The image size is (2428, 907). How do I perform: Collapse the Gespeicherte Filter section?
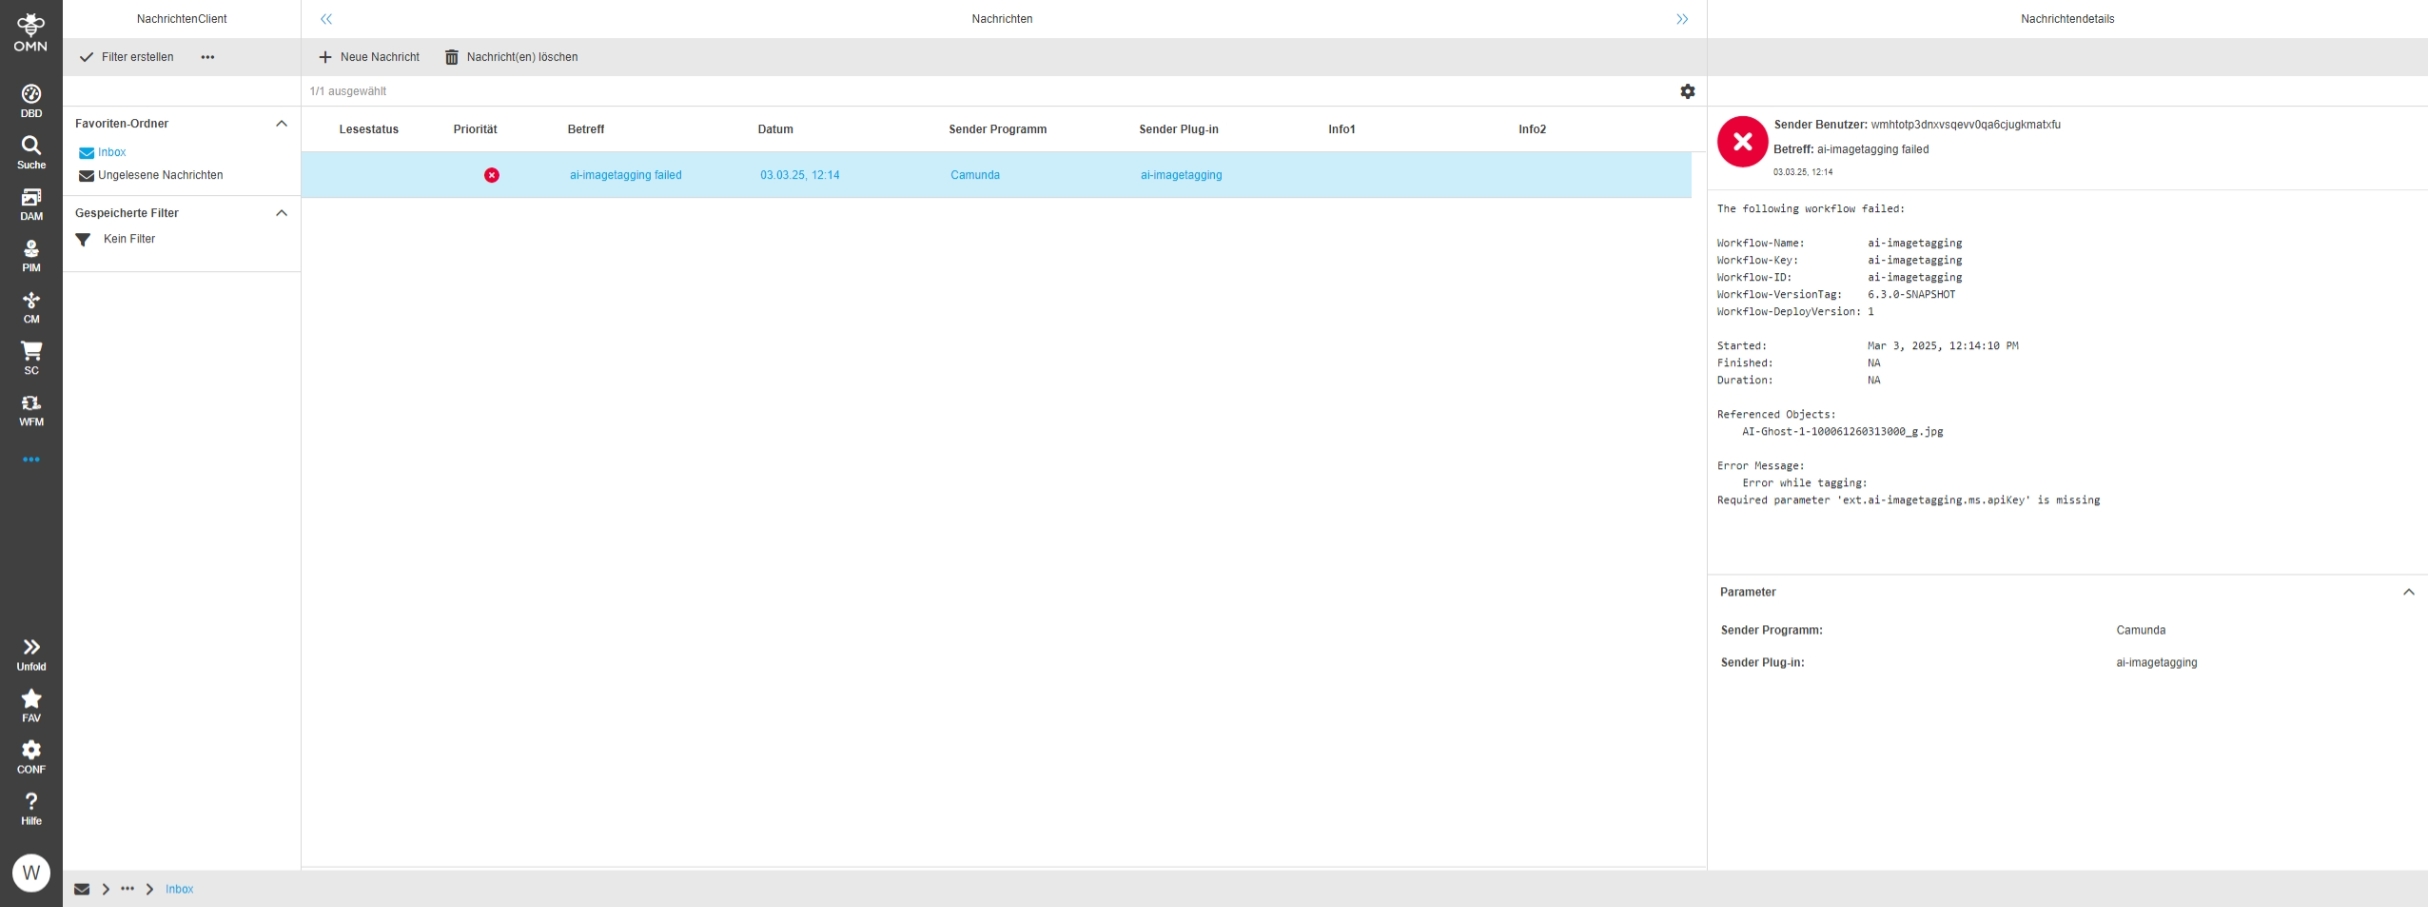coord(281,213)
